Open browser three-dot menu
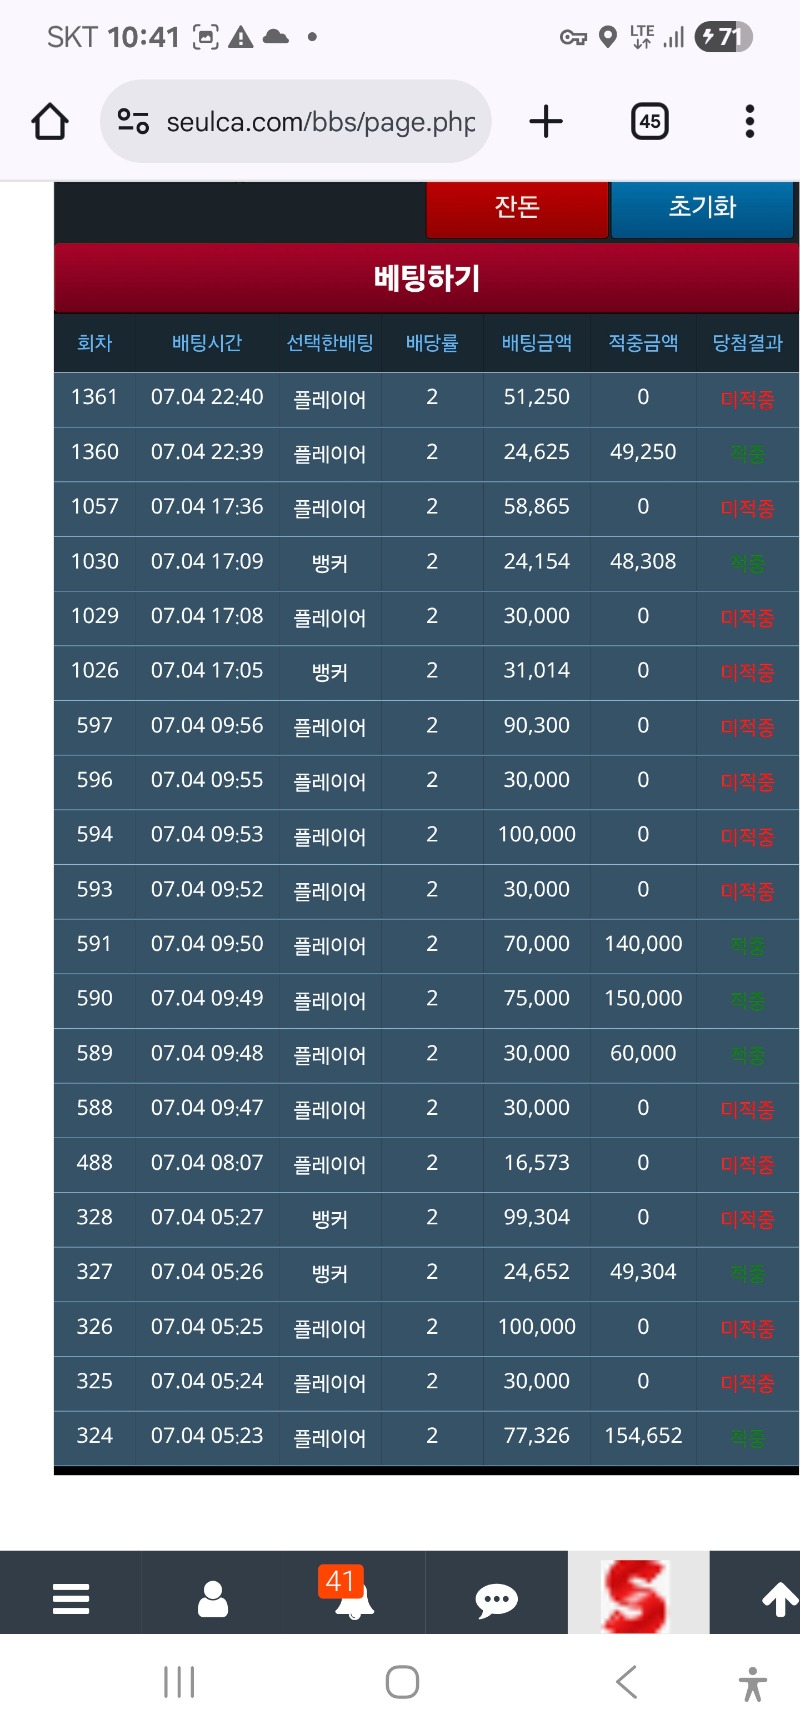The width and height of the screenshot is (800, 1734). coord(750,122)
